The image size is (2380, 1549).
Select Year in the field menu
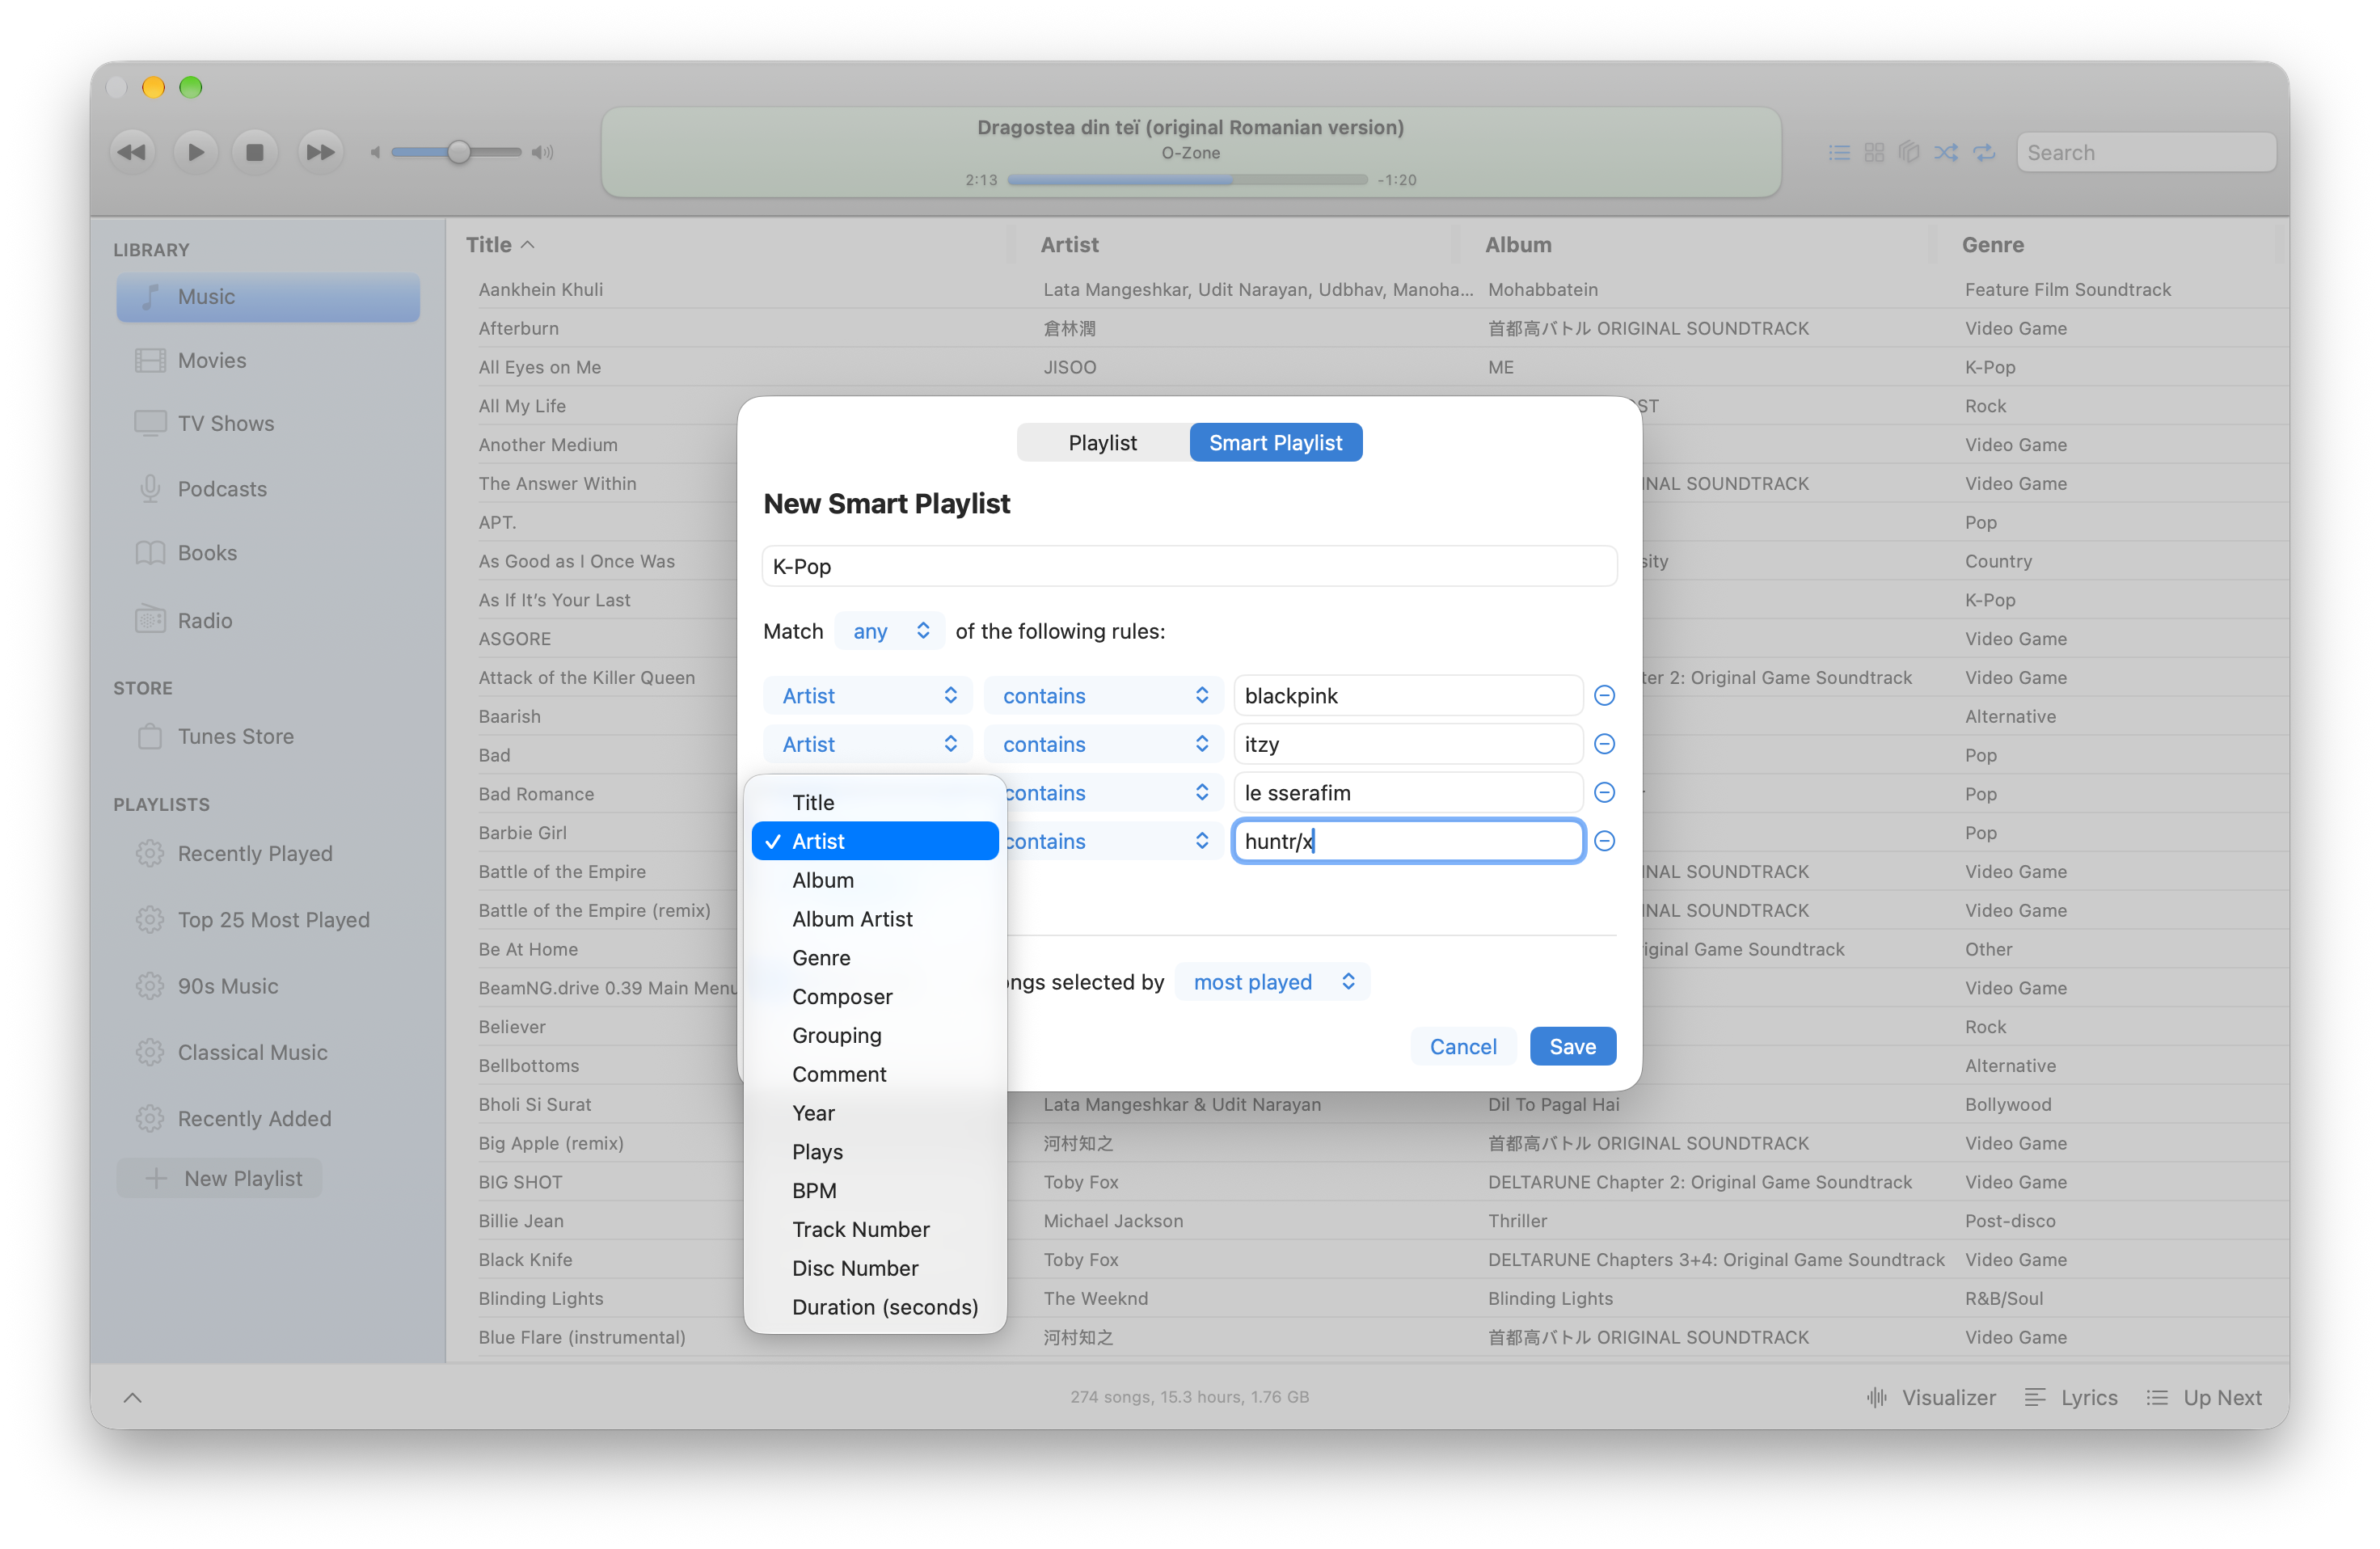pos(875,1112)
